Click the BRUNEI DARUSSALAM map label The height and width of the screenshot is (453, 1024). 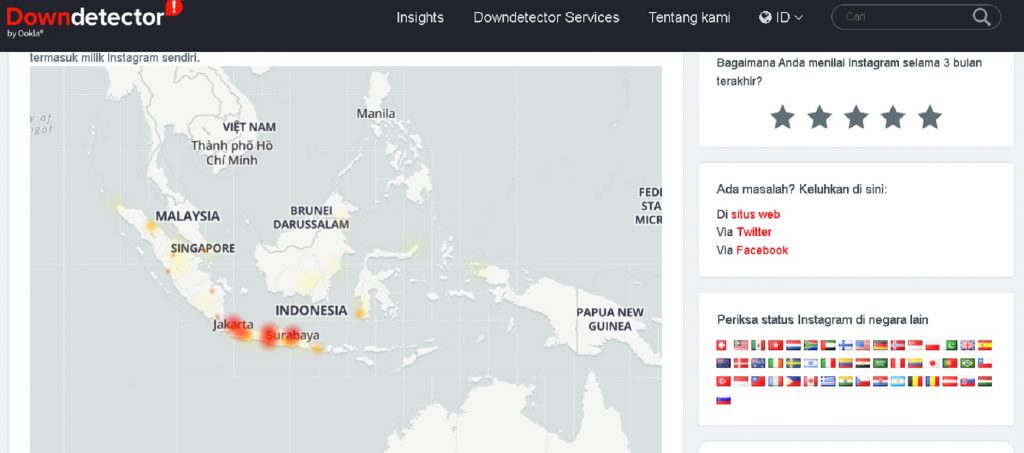click(x=311, y=217)
